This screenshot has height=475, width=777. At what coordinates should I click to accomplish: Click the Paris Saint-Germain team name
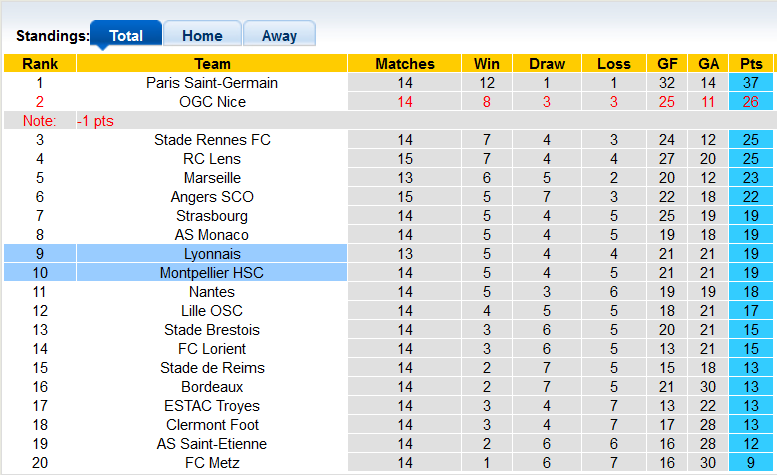click(212, 83)
